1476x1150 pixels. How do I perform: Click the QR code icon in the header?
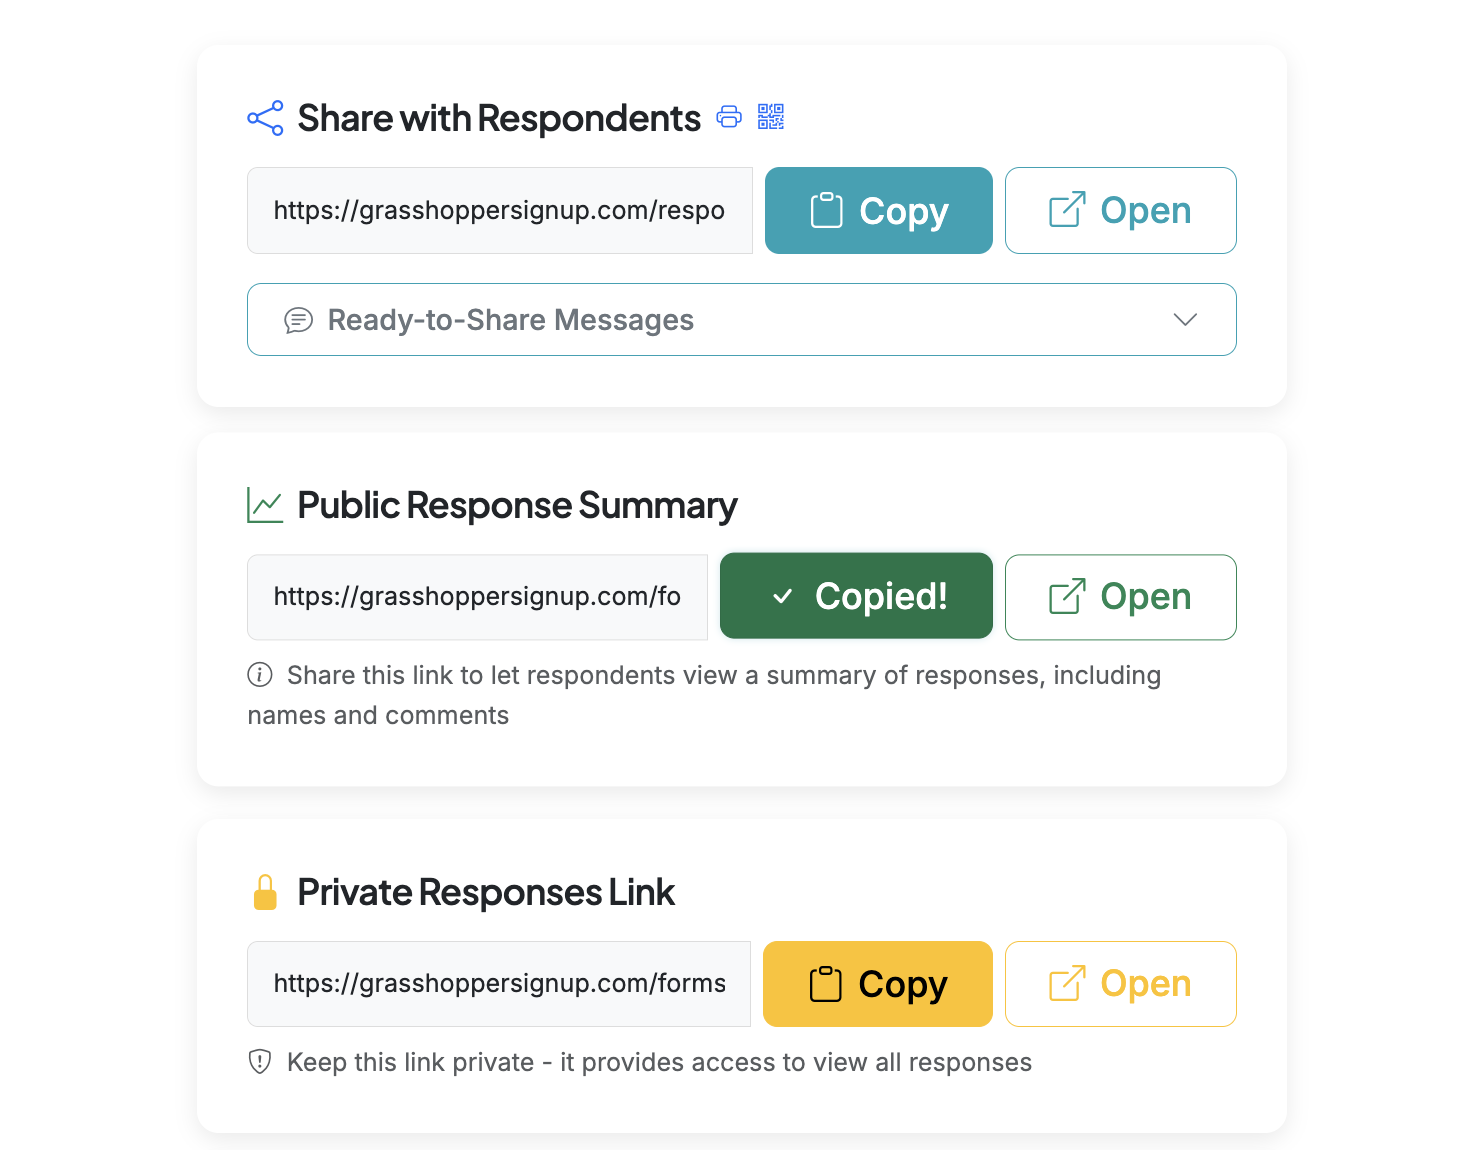[771, 117]
